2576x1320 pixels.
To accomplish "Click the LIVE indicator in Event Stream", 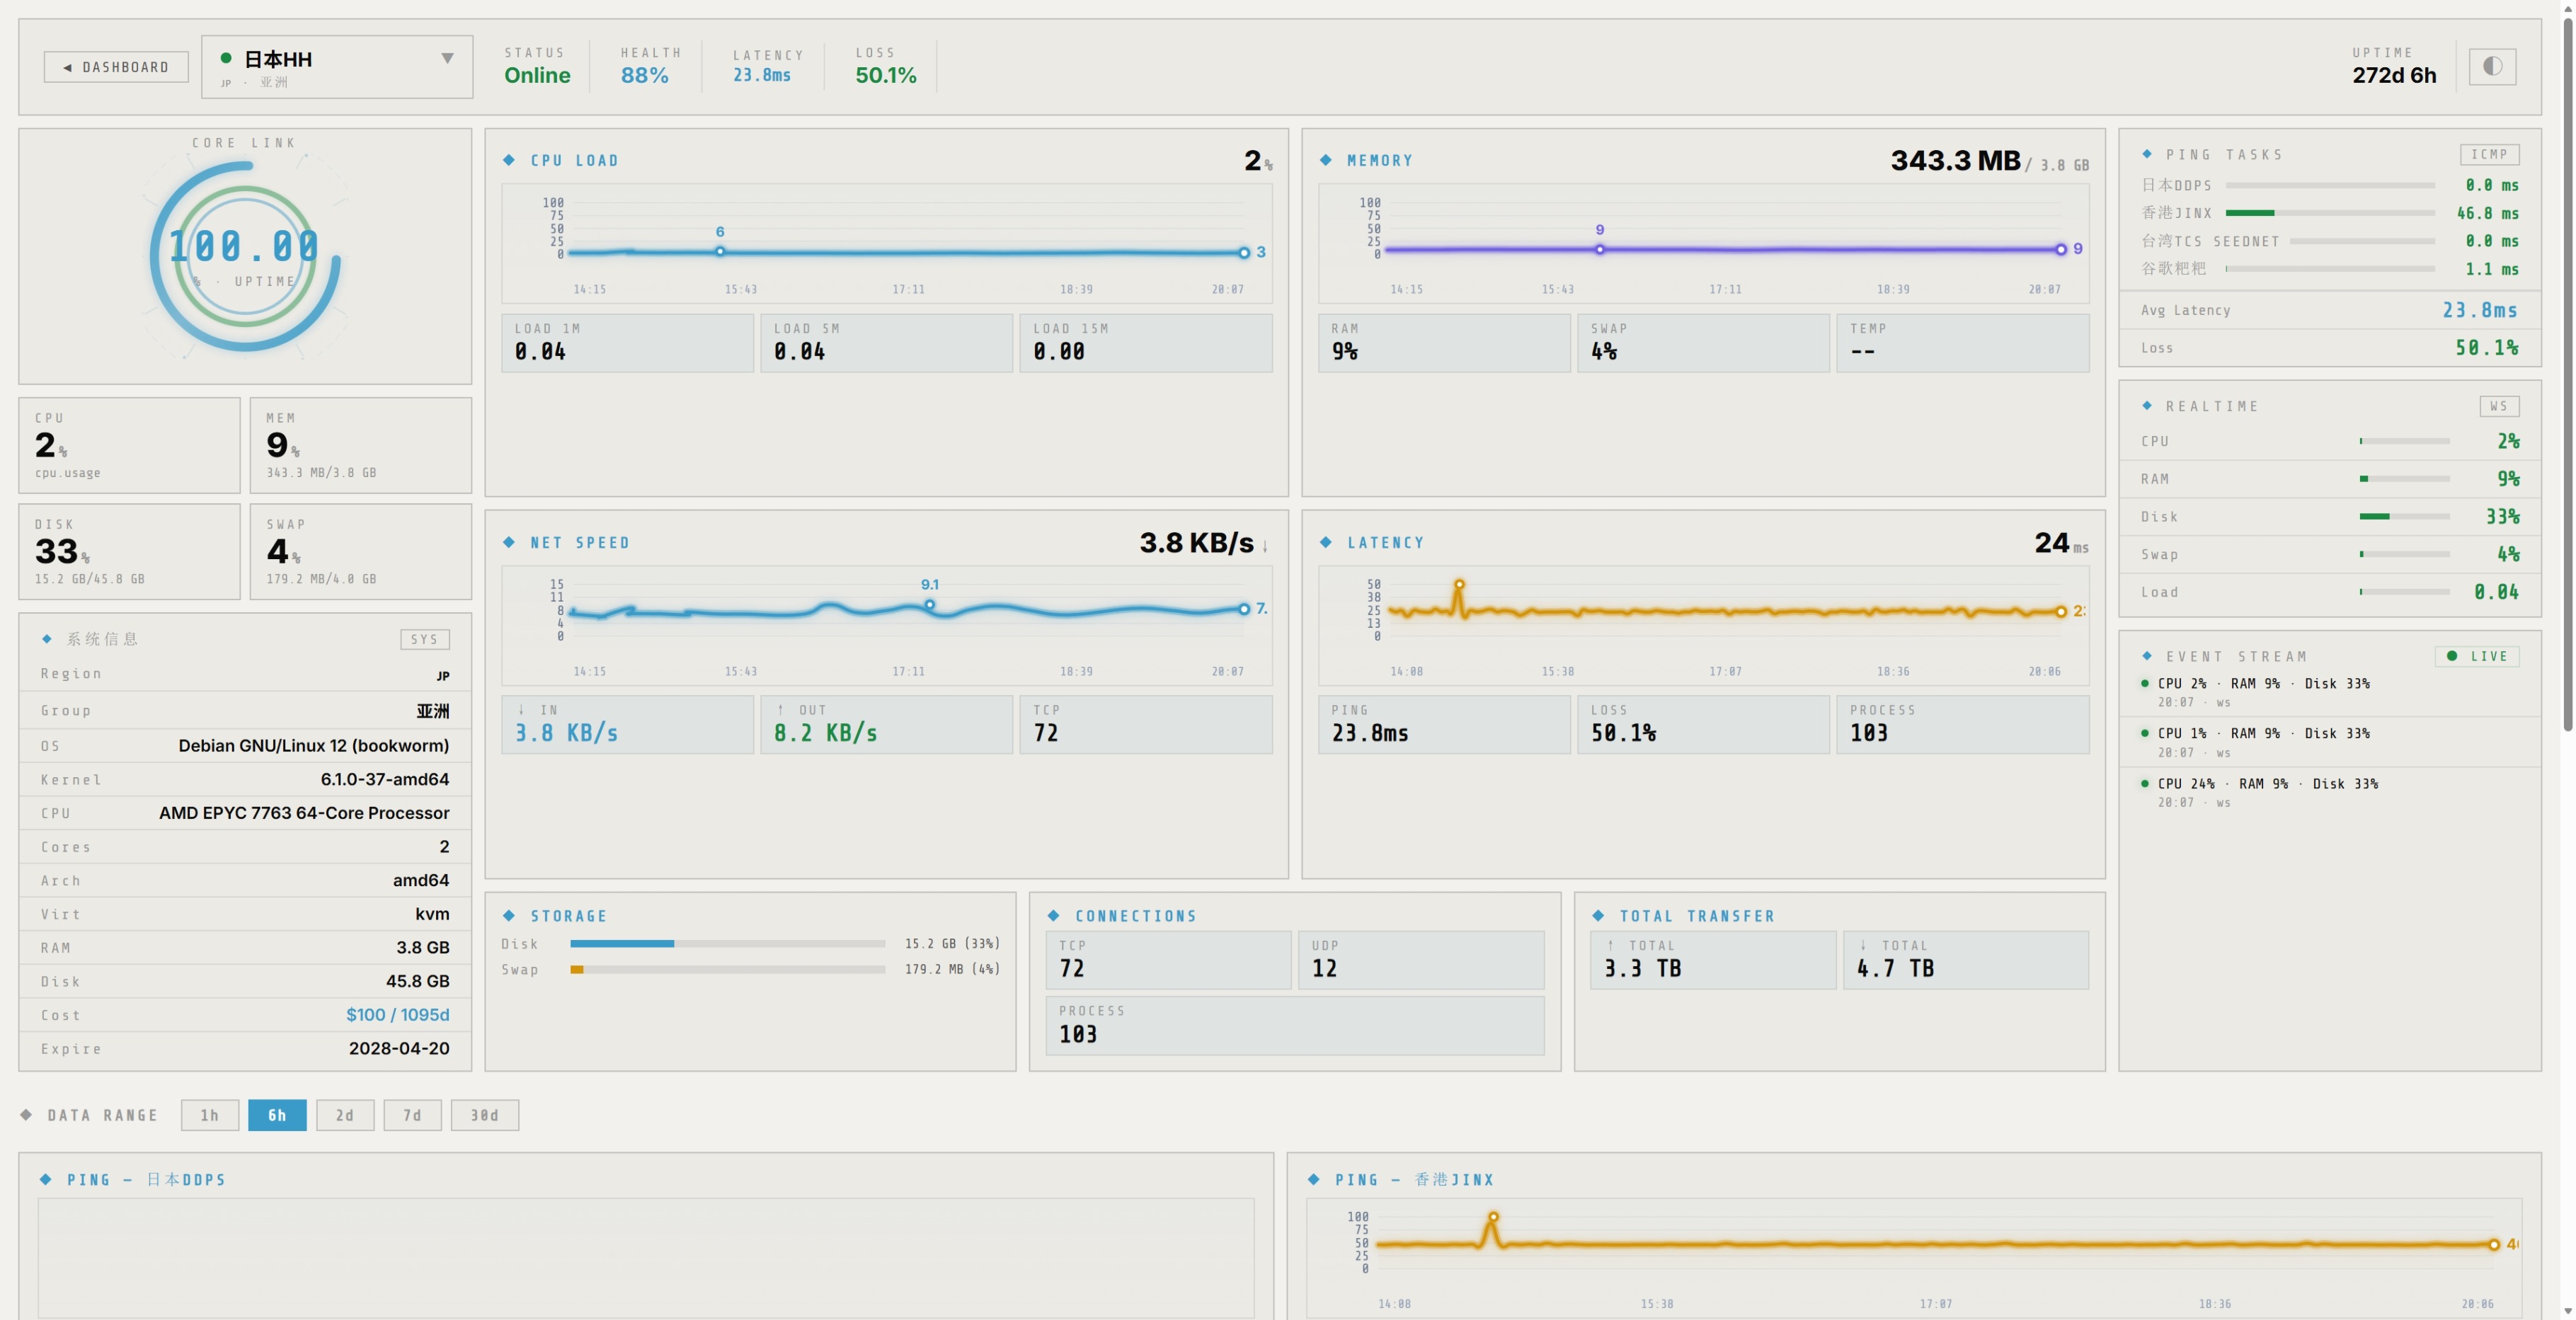I will click(2477, 656).
